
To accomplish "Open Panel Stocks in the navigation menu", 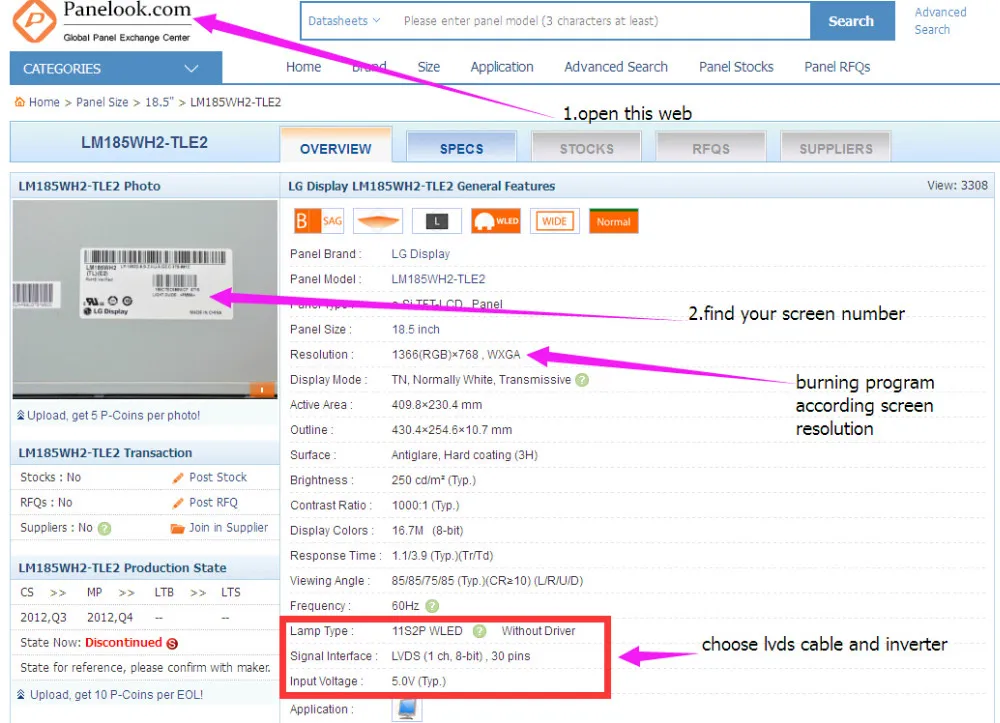I will [x=736, y=67].
